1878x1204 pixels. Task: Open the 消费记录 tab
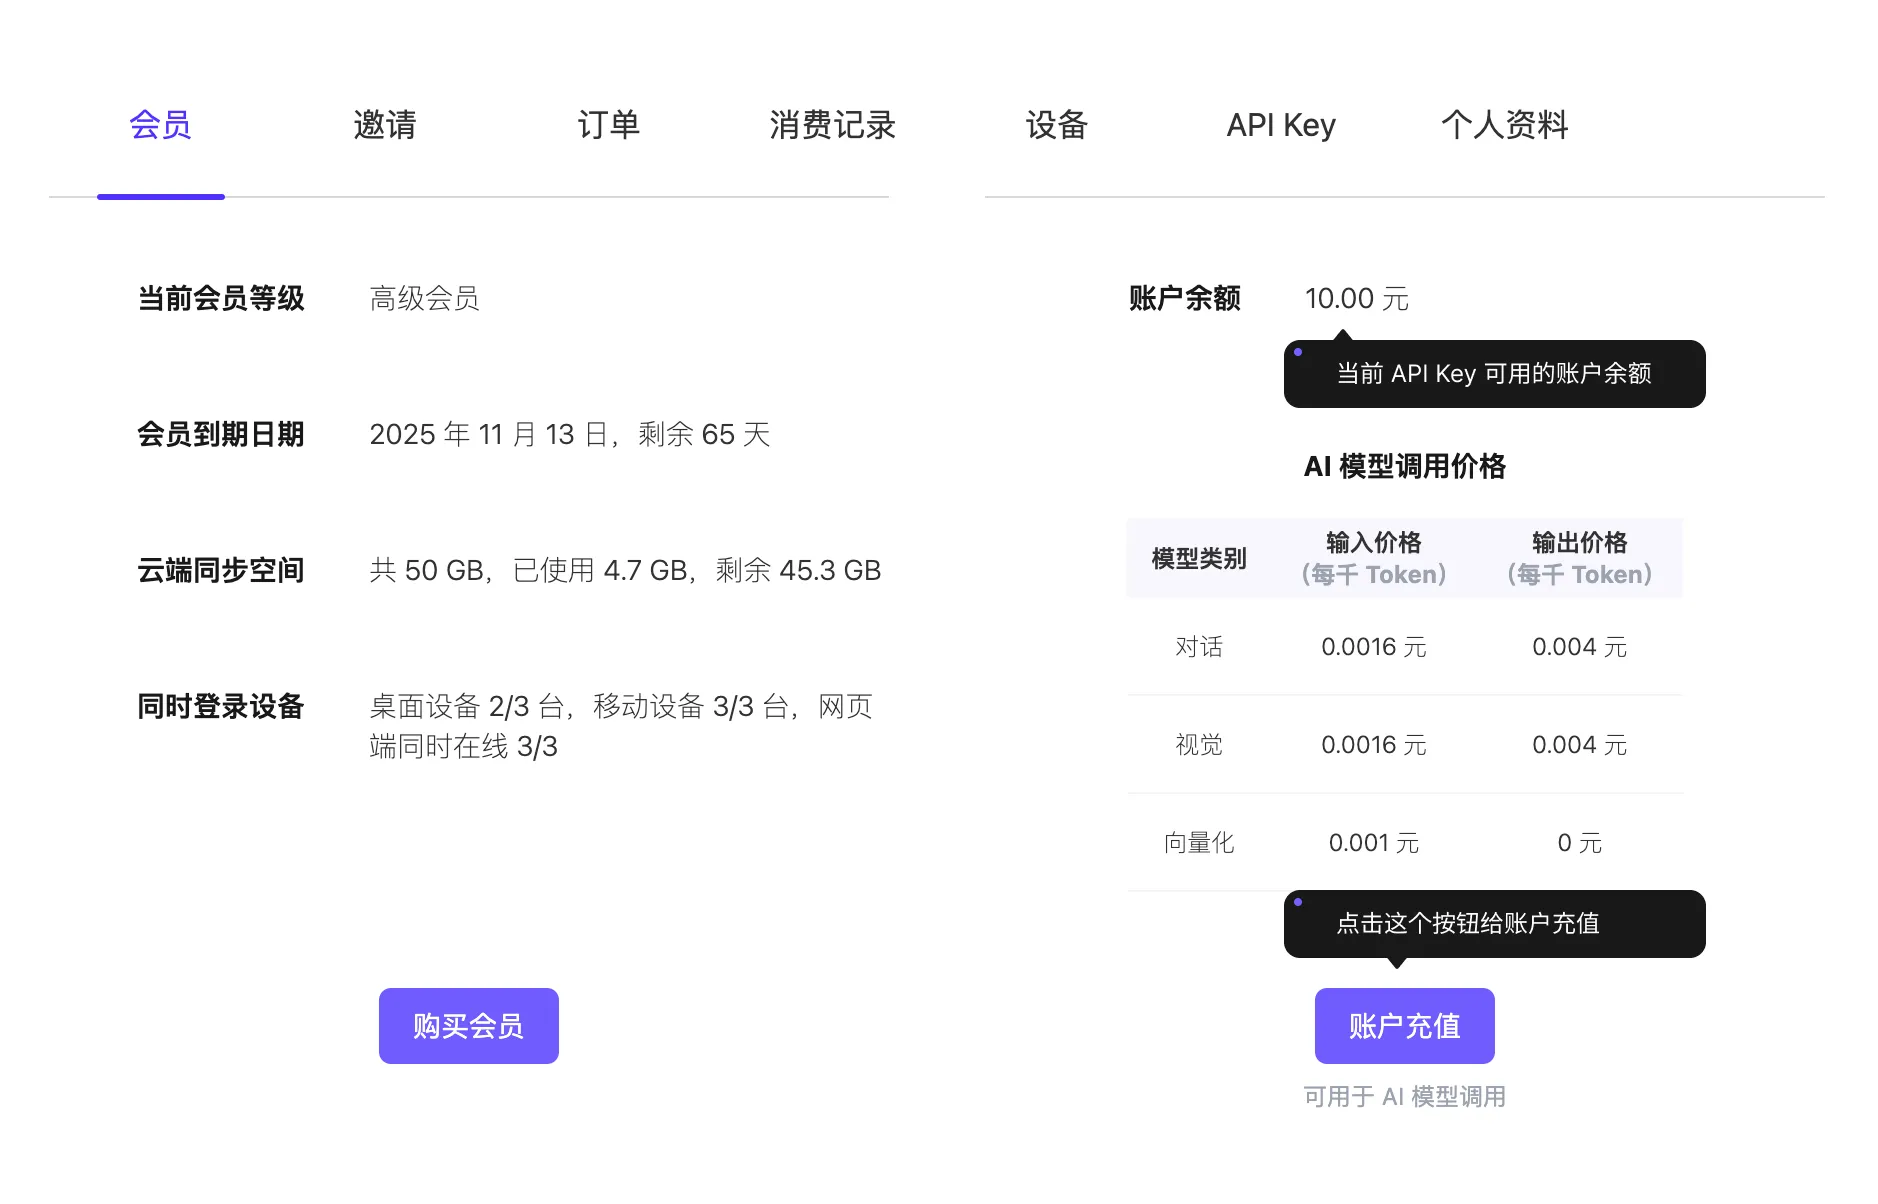(832, 125)
